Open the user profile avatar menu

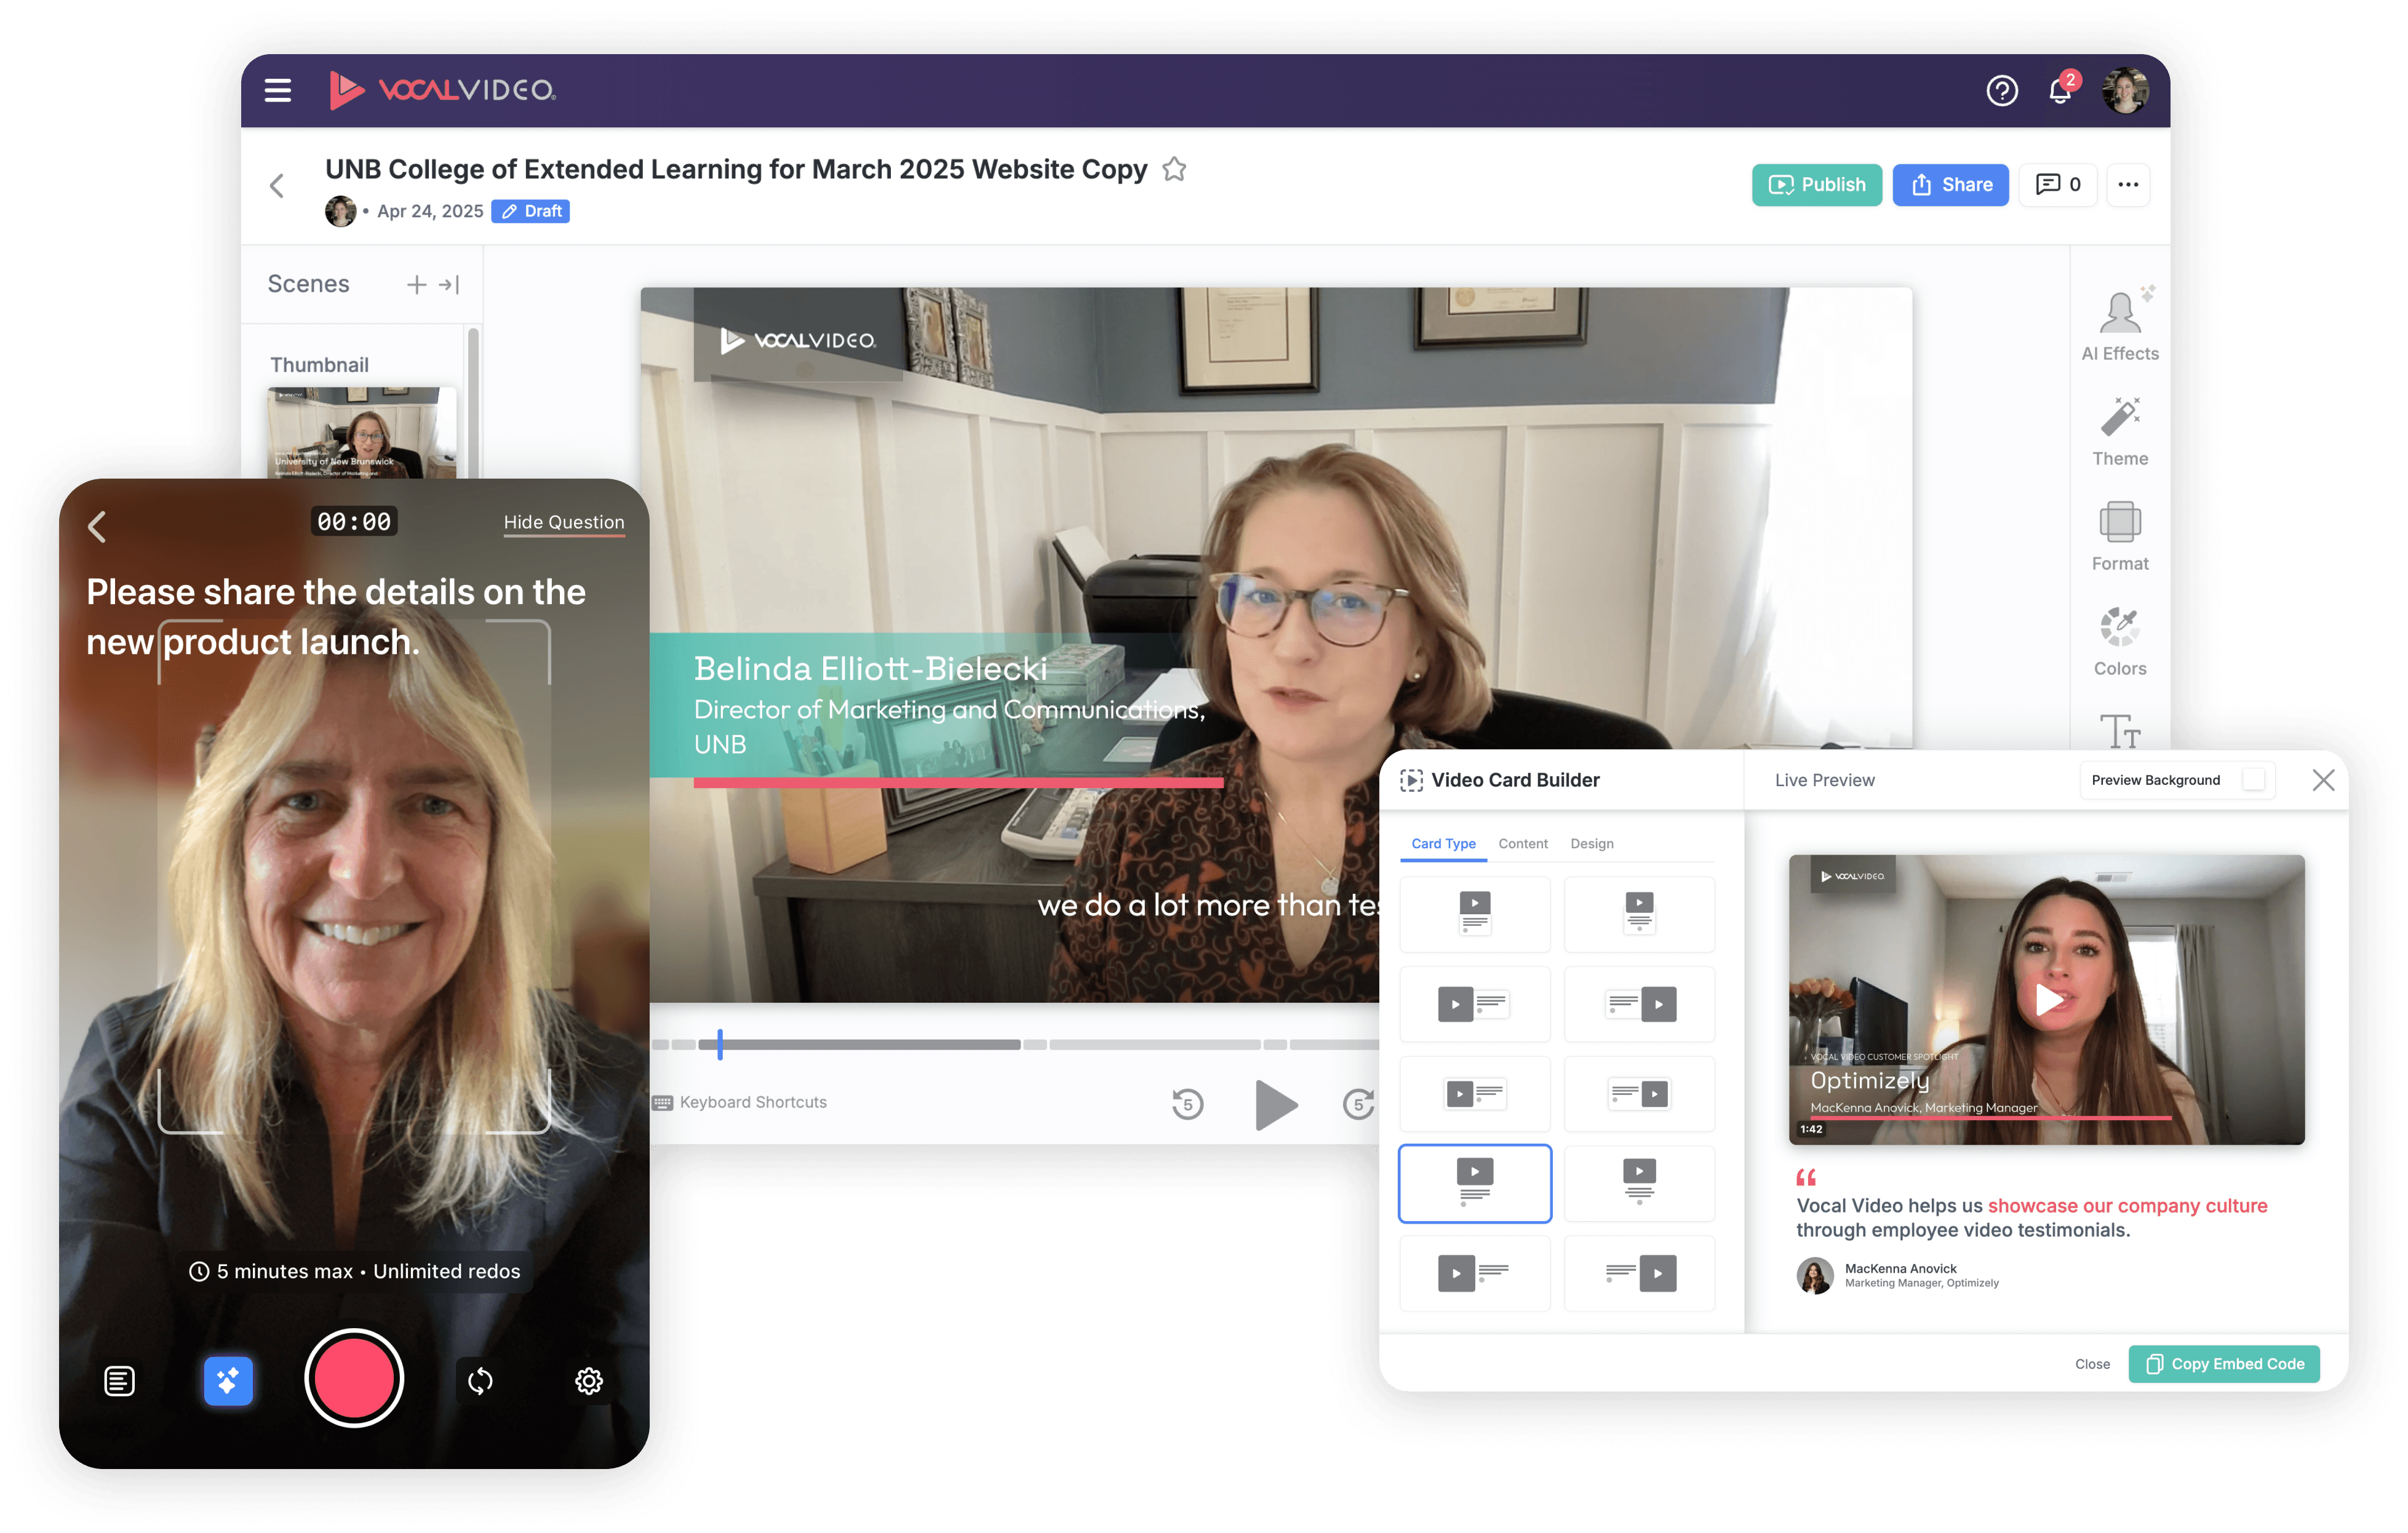tap(2125, 91)
